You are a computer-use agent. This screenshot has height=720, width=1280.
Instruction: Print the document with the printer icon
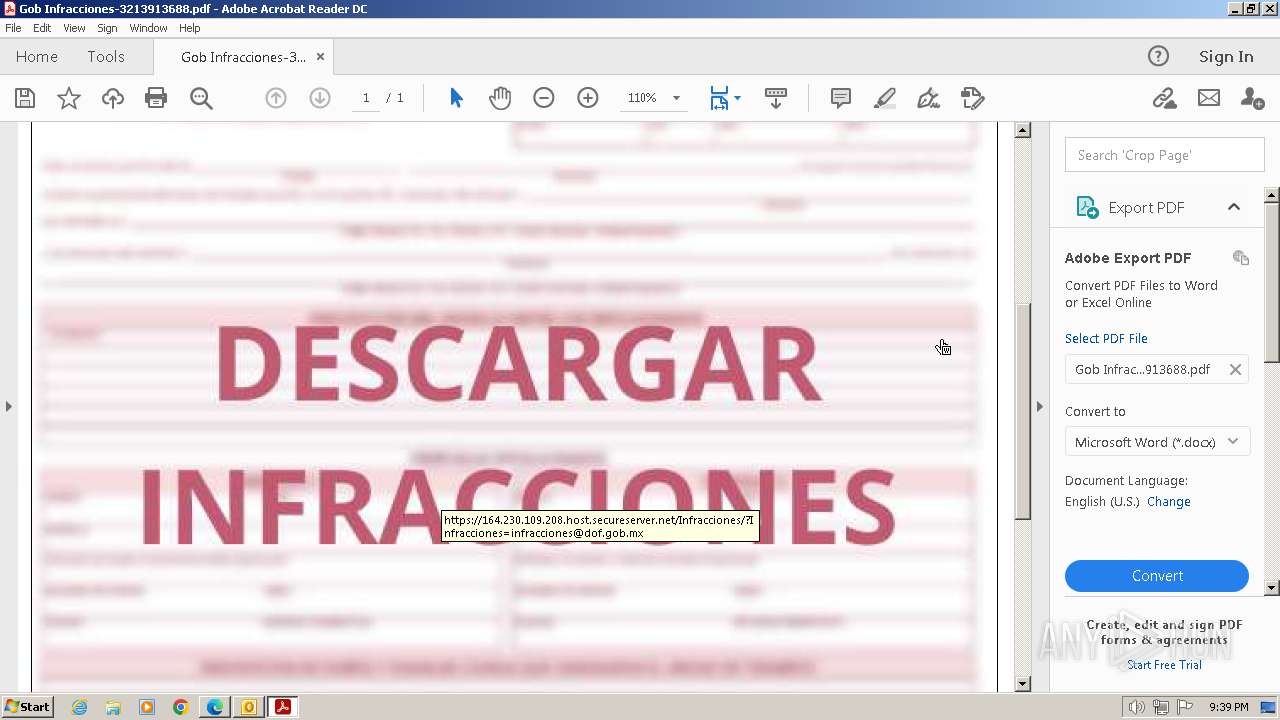(156, 98)
